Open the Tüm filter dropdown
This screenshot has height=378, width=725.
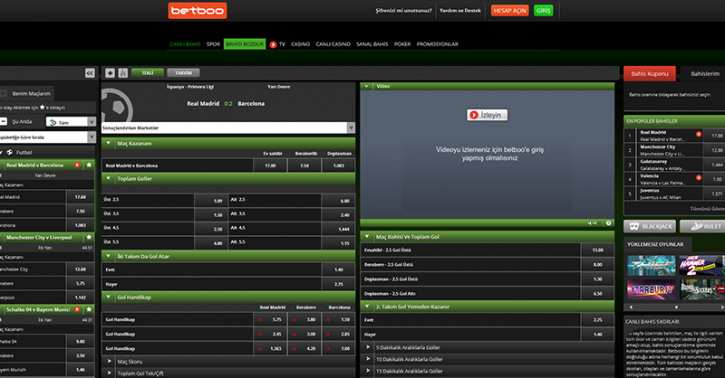pos(71,122)
